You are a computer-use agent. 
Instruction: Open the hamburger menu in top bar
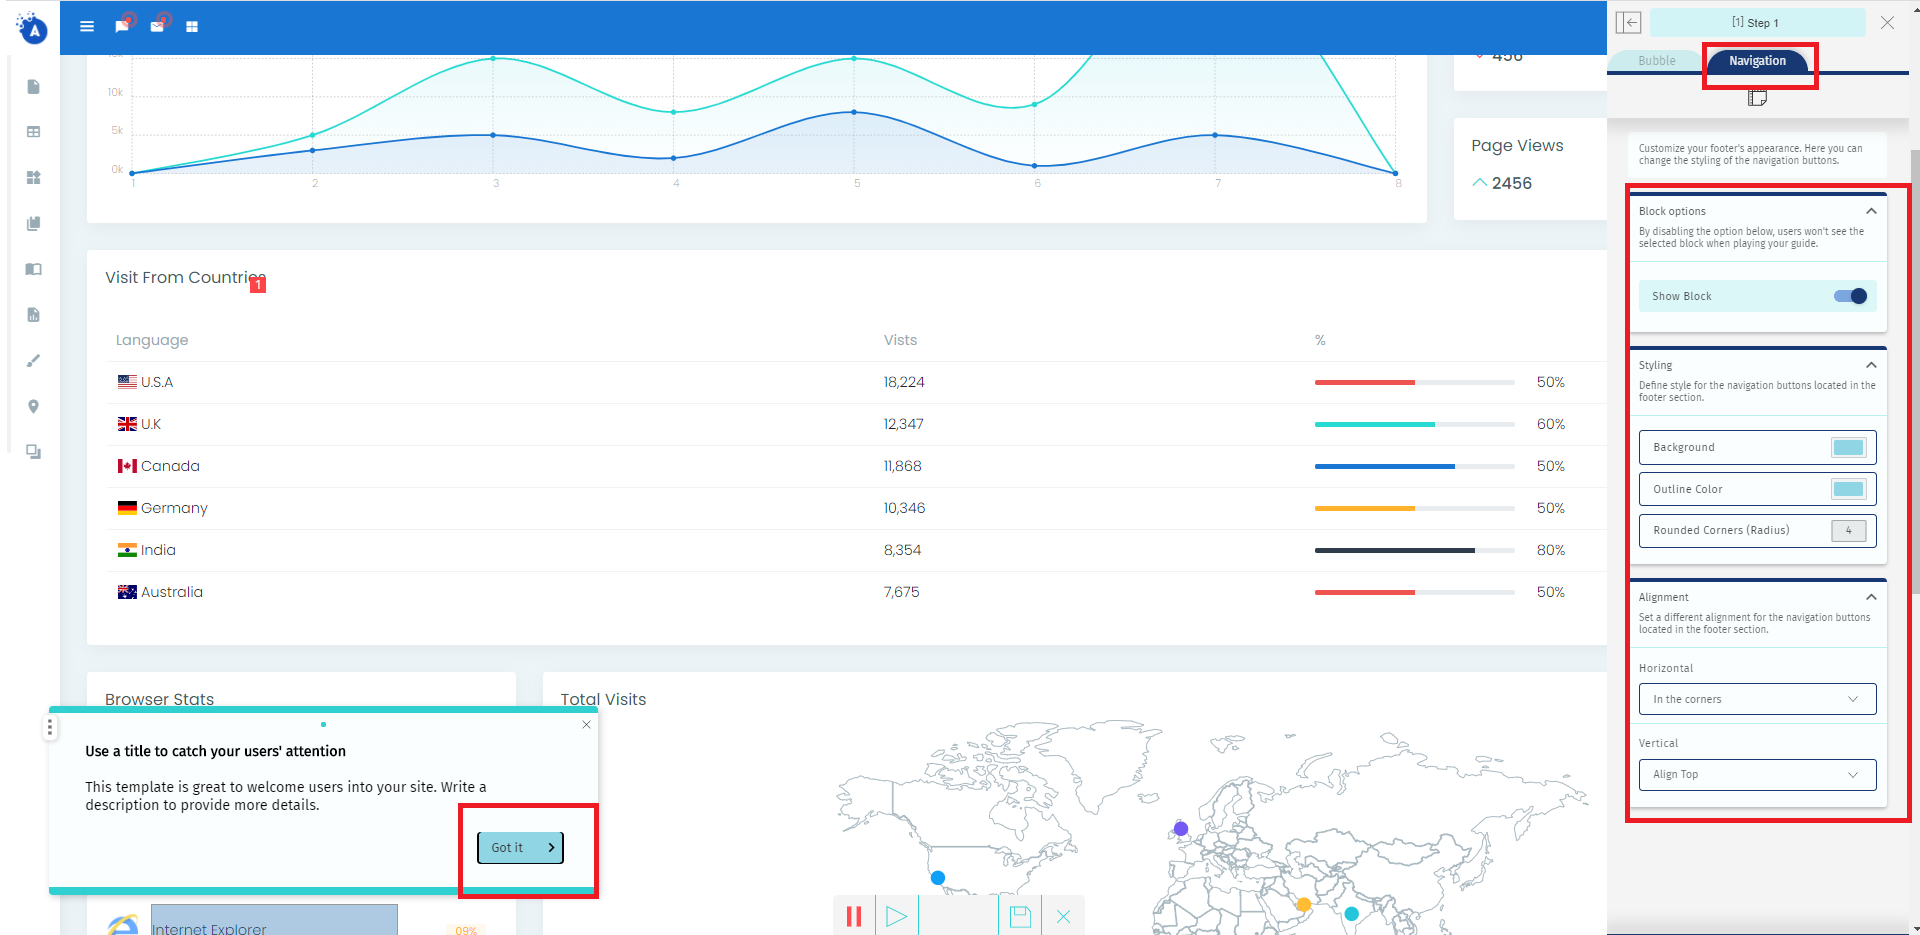[x=87, y=27]
